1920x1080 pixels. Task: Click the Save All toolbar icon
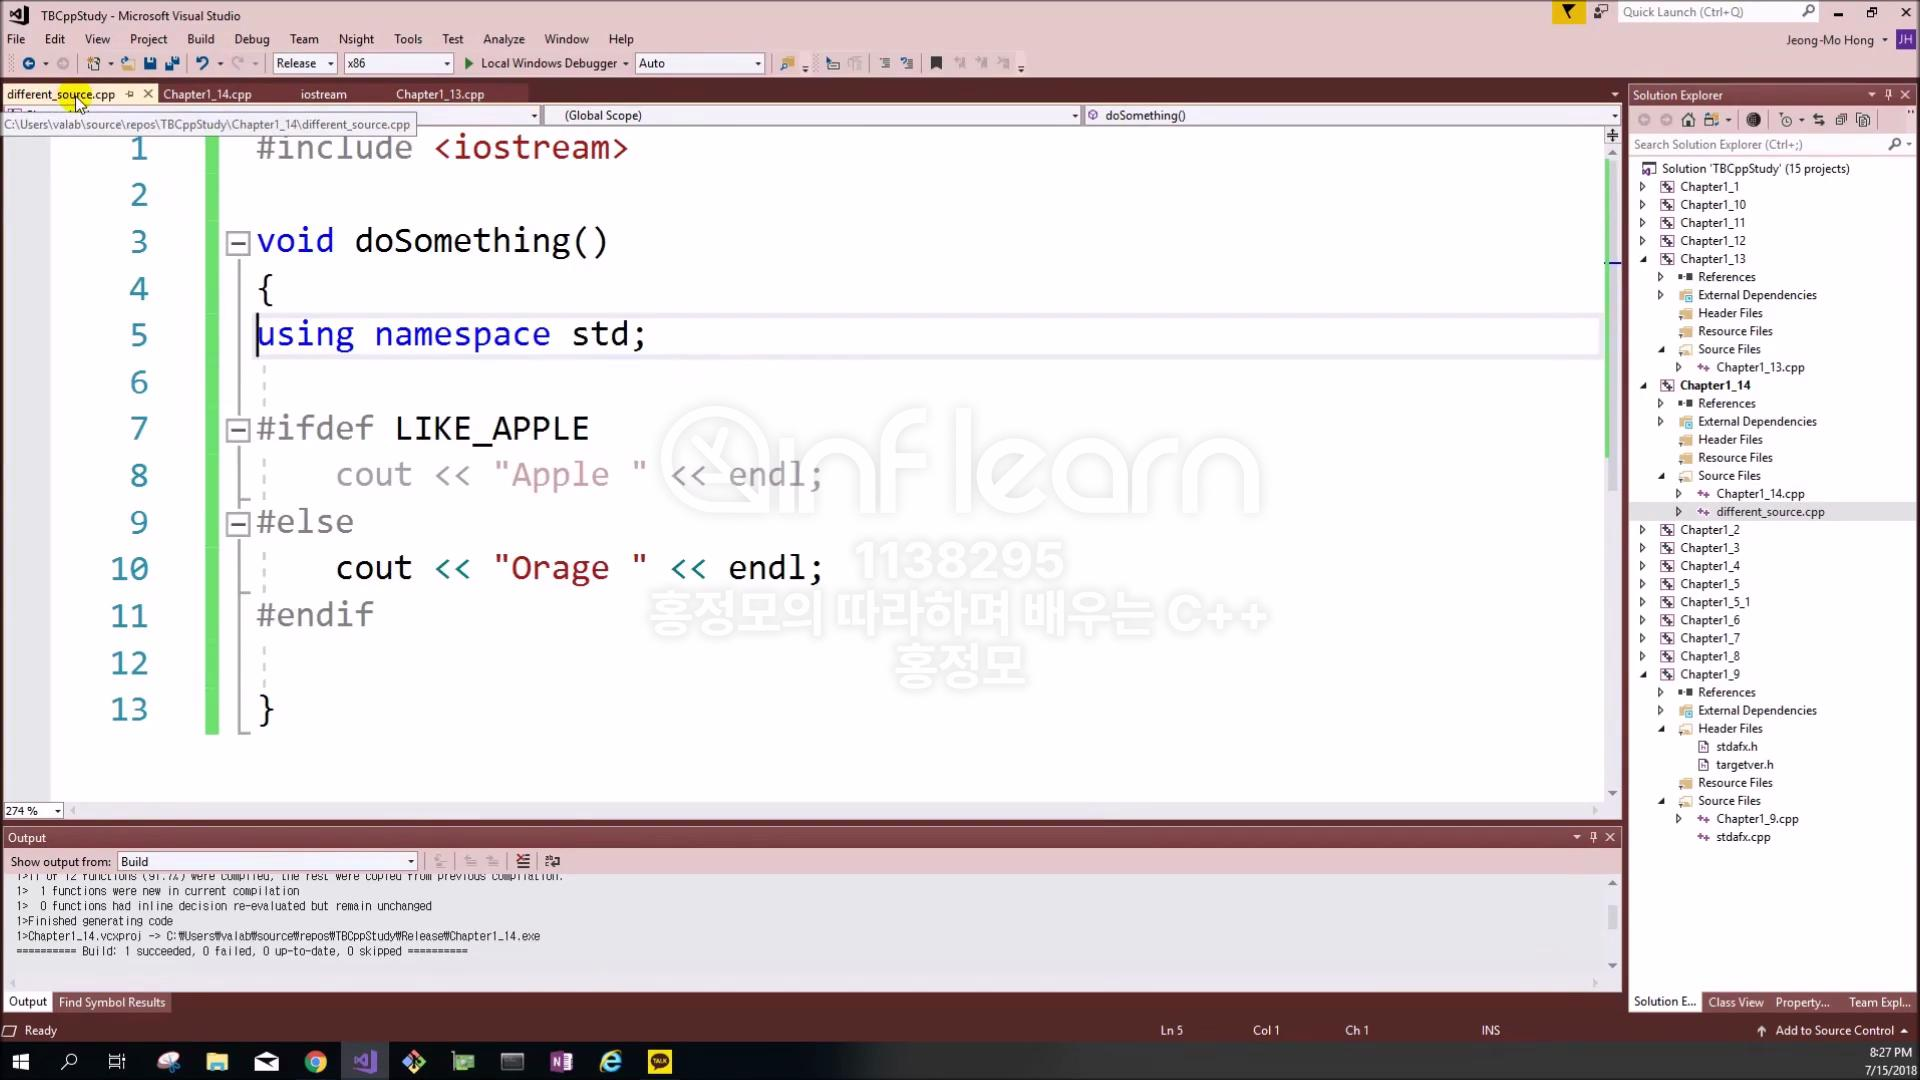pos(172,63)
